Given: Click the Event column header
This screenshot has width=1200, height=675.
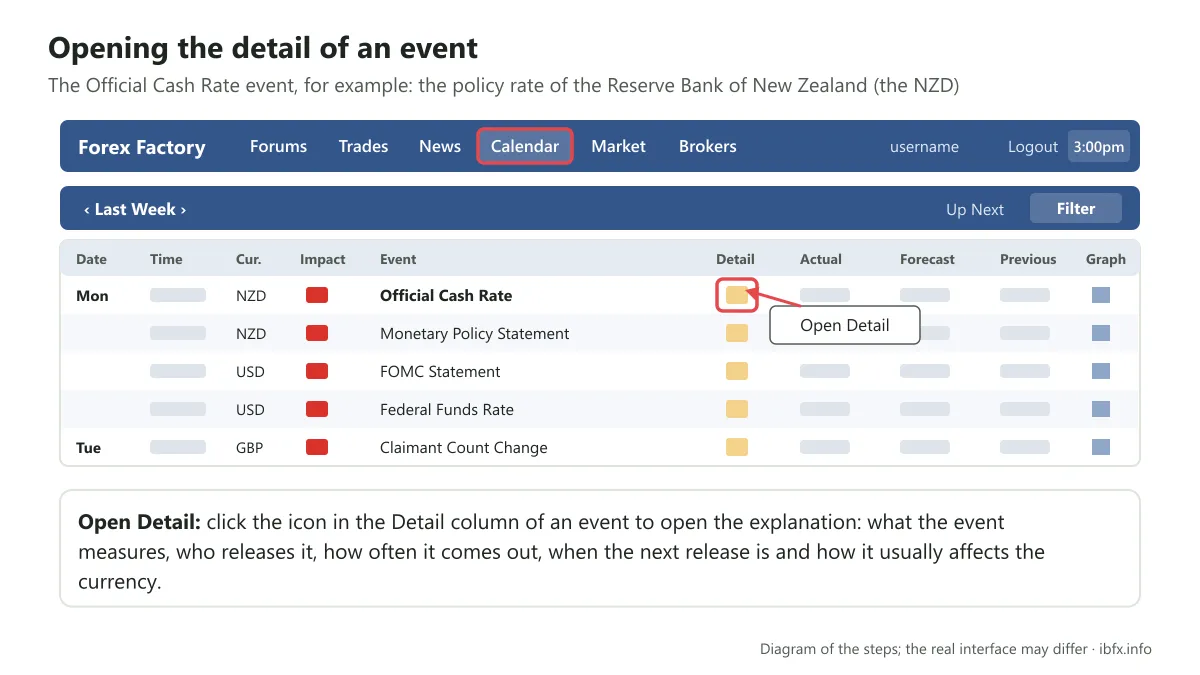Looking at the screenshot, I should 398,259.
